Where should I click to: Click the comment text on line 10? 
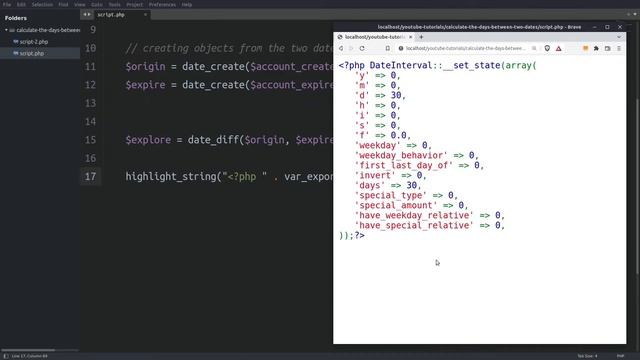click(x=229, y=48)
